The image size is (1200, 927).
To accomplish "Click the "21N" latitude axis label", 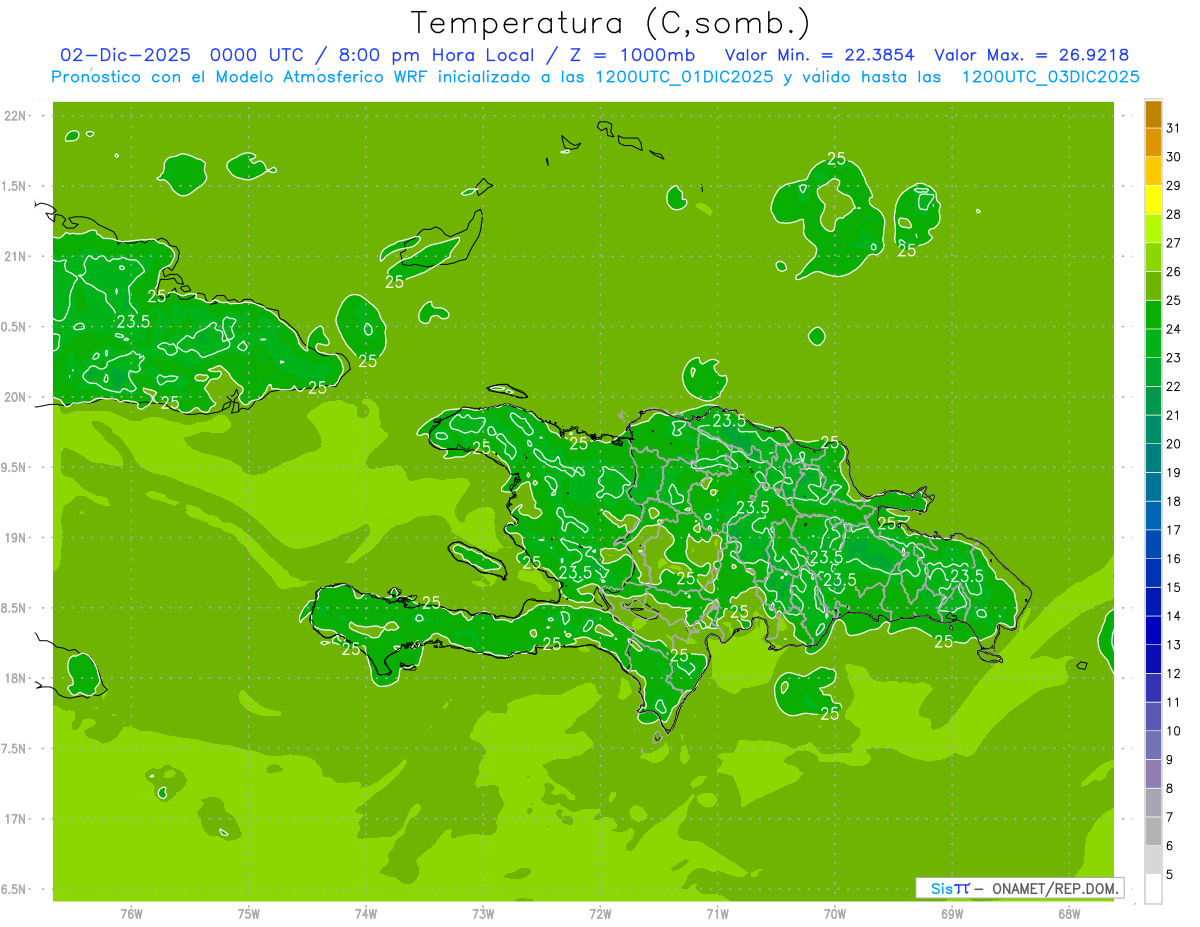I will (x=17, y=257).
